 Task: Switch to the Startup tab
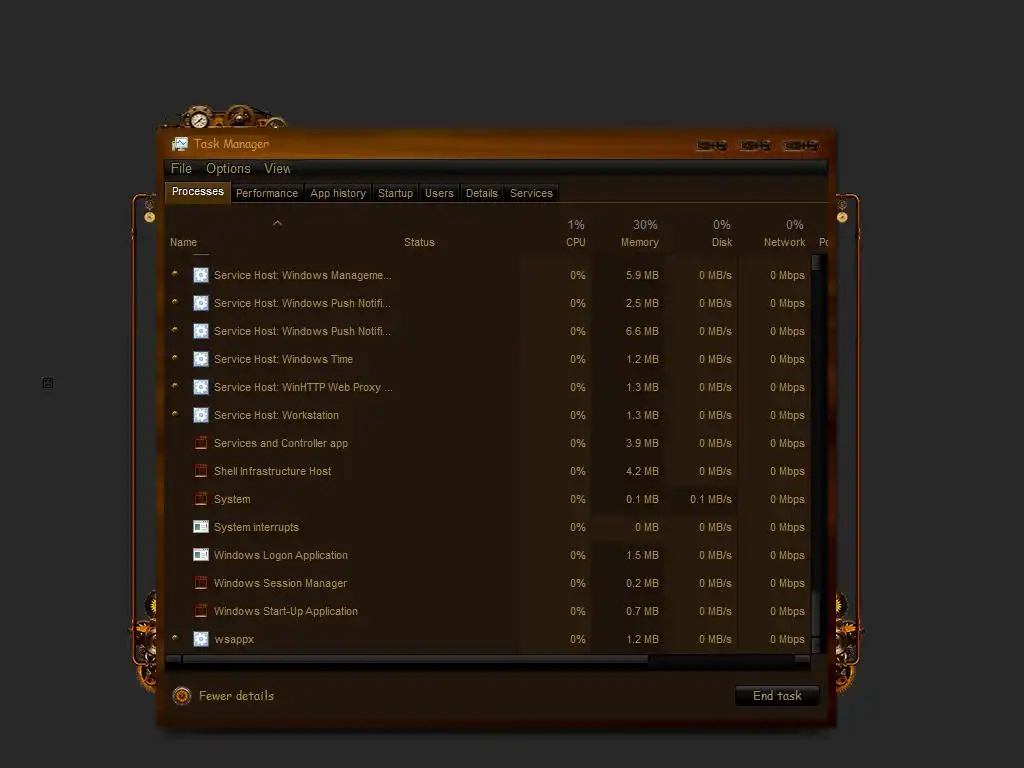(x=395, y=193)
